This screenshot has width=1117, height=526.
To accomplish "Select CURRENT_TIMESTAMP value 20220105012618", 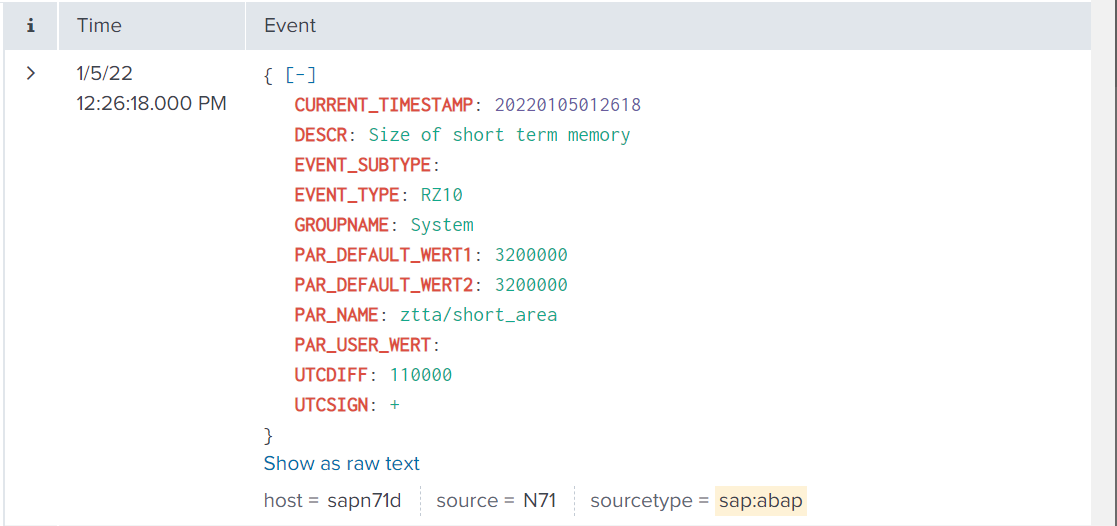I will (567, 105).
